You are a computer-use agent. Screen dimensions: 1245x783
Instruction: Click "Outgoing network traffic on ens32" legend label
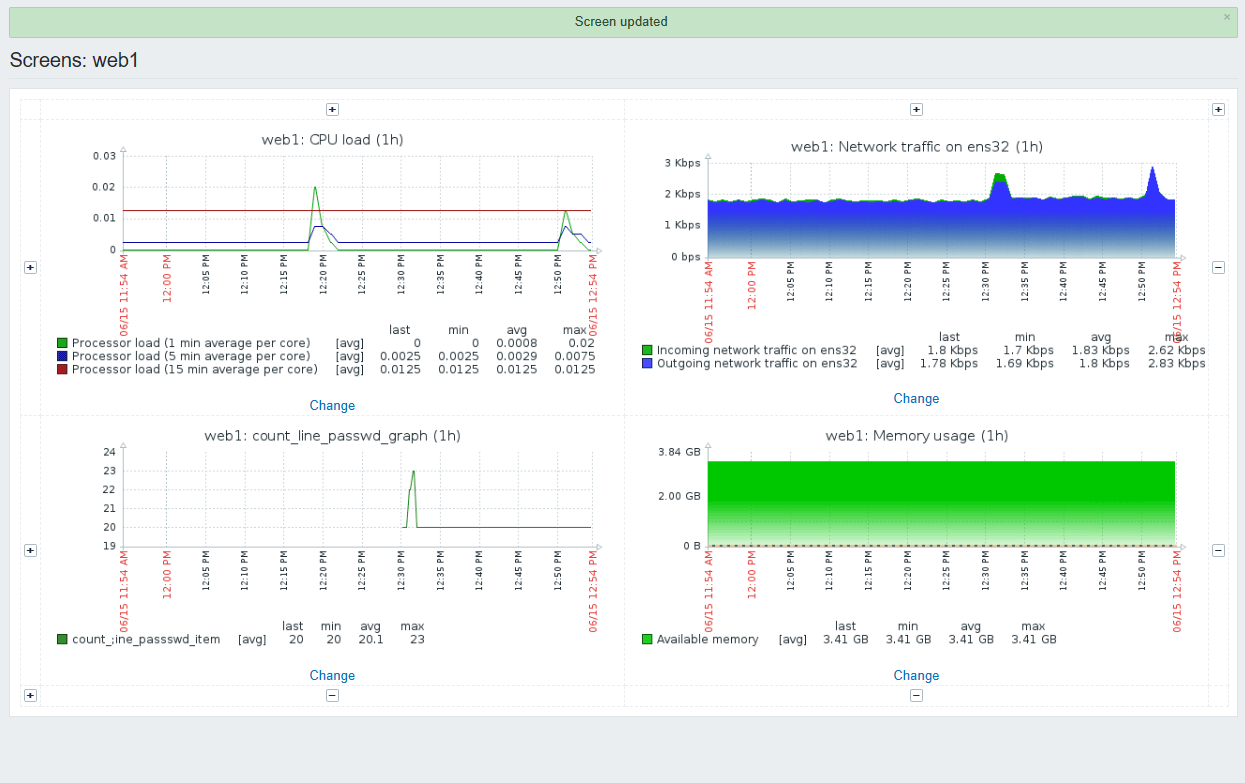coord(757,363)
